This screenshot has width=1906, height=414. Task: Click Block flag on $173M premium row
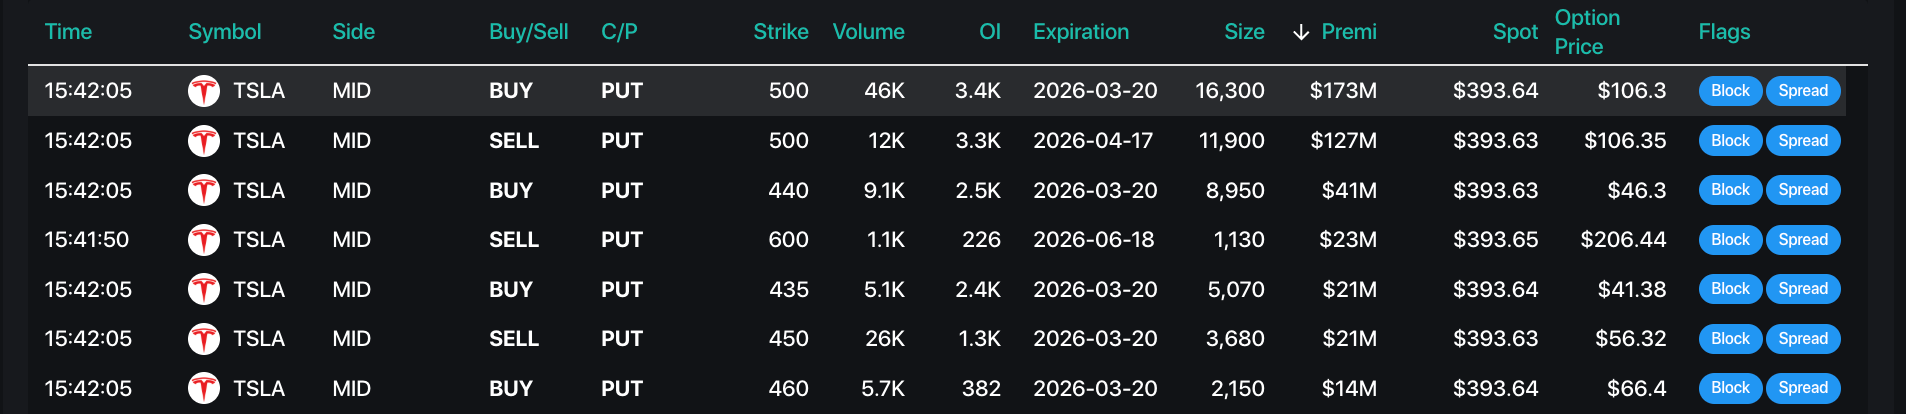tap(1730, 91)
